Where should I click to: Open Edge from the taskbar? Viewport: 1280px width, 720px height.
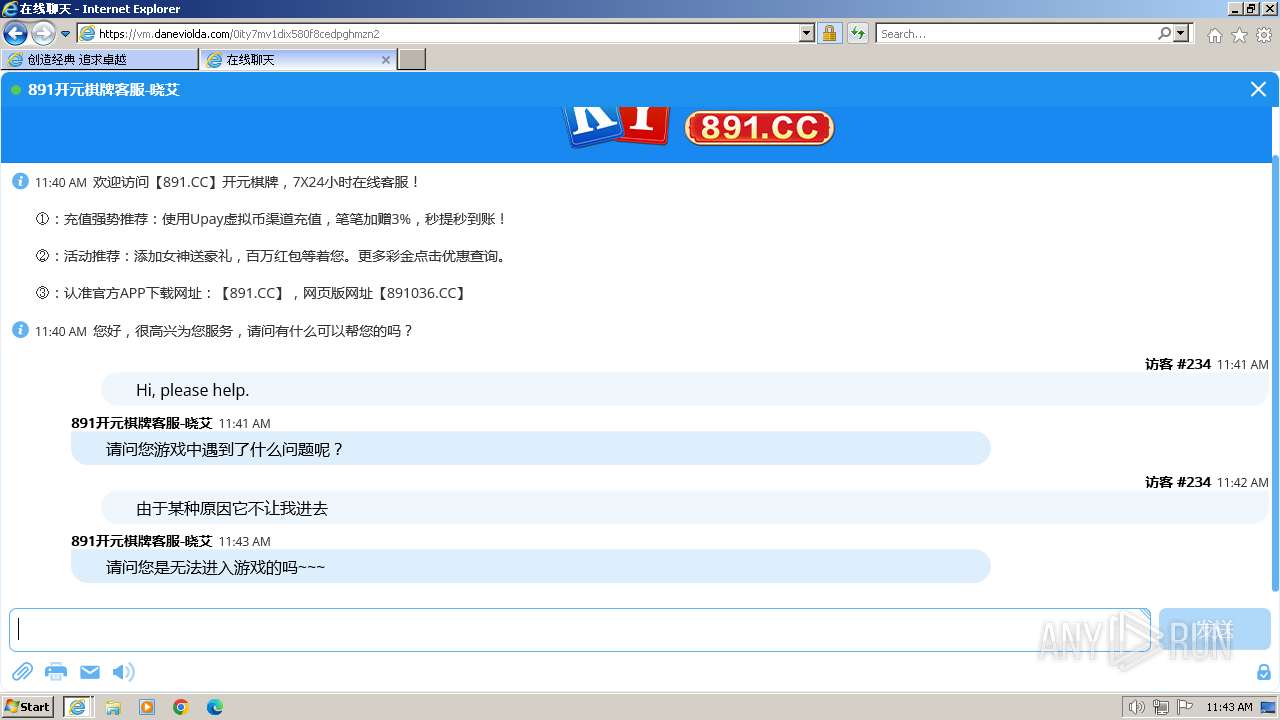tap(215, 707)
